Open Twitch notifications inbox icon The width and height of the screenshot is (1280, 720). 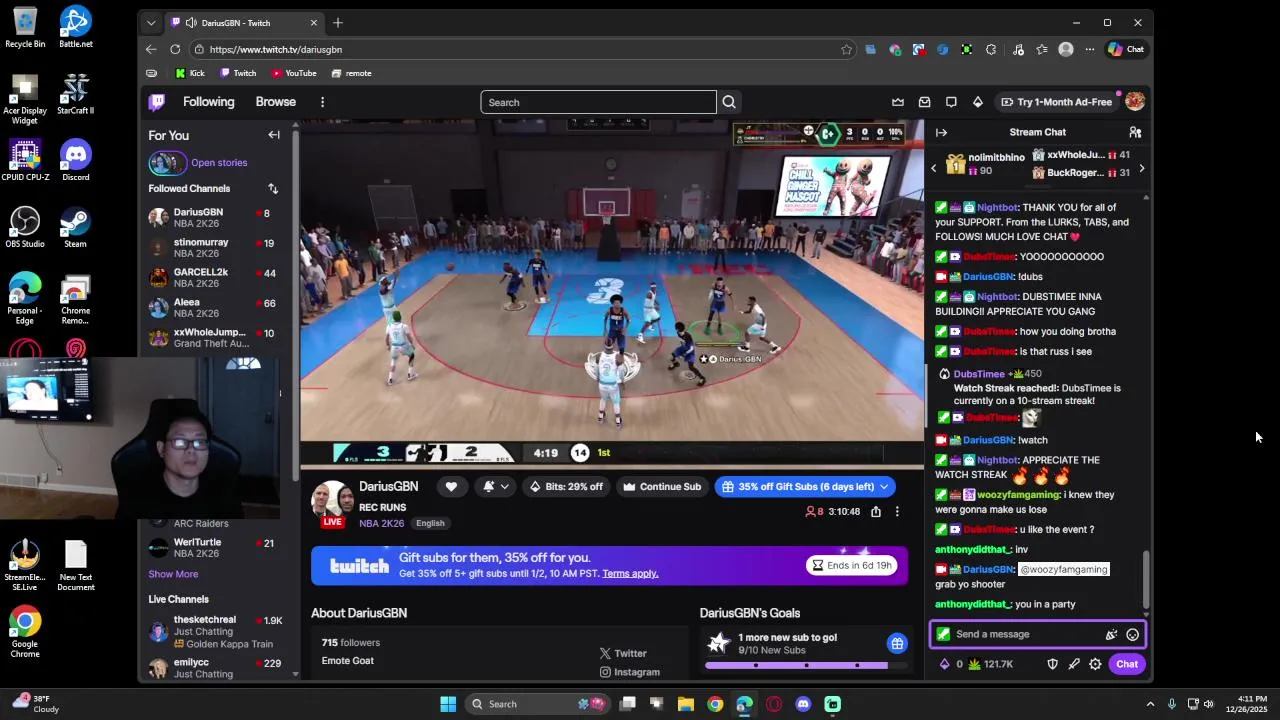coord(924,102)
